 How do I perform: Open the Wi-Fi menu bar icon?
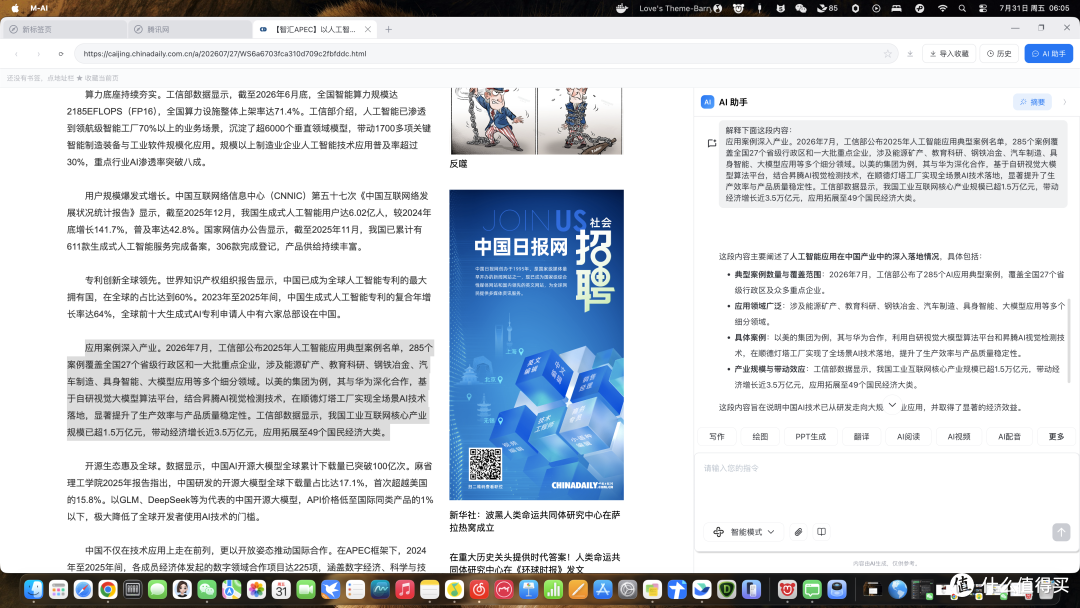(942, 8)
